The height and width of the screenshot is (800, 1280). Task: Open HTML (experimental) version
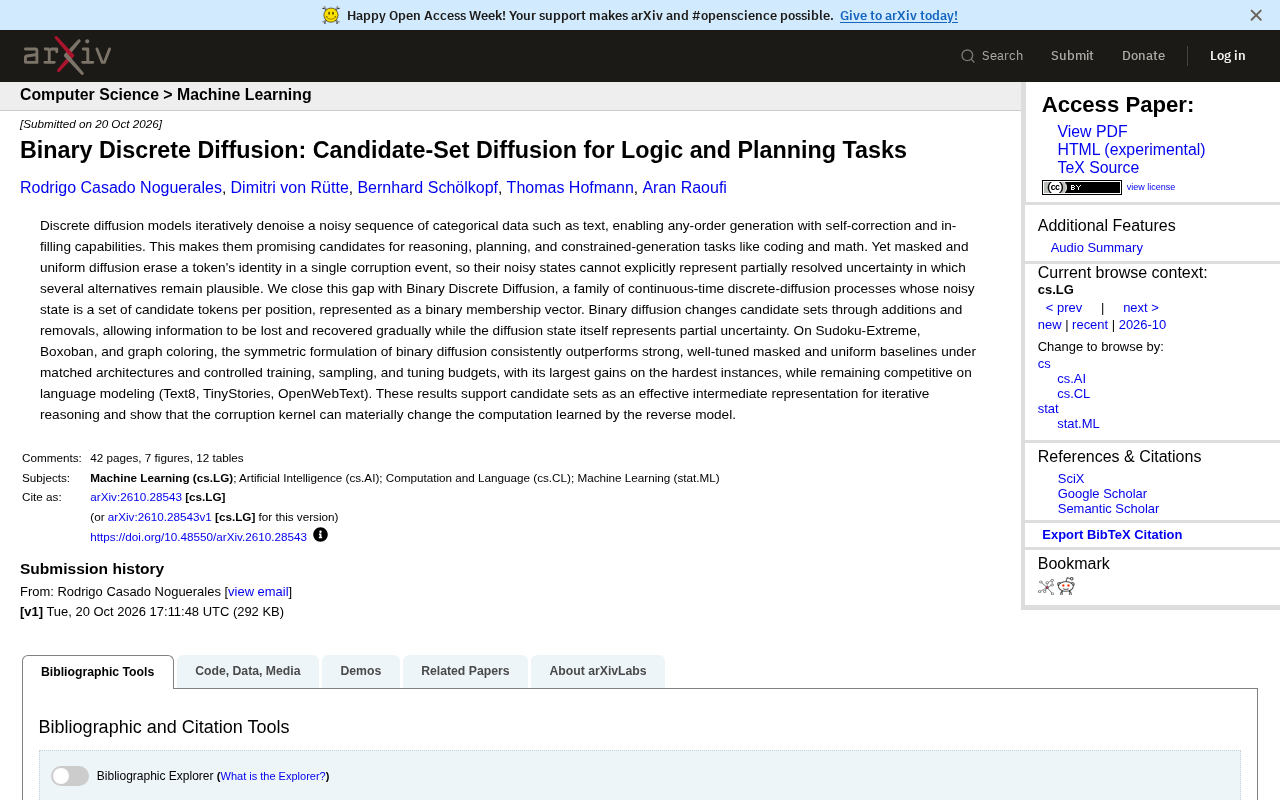click(x=1131, y=150)
